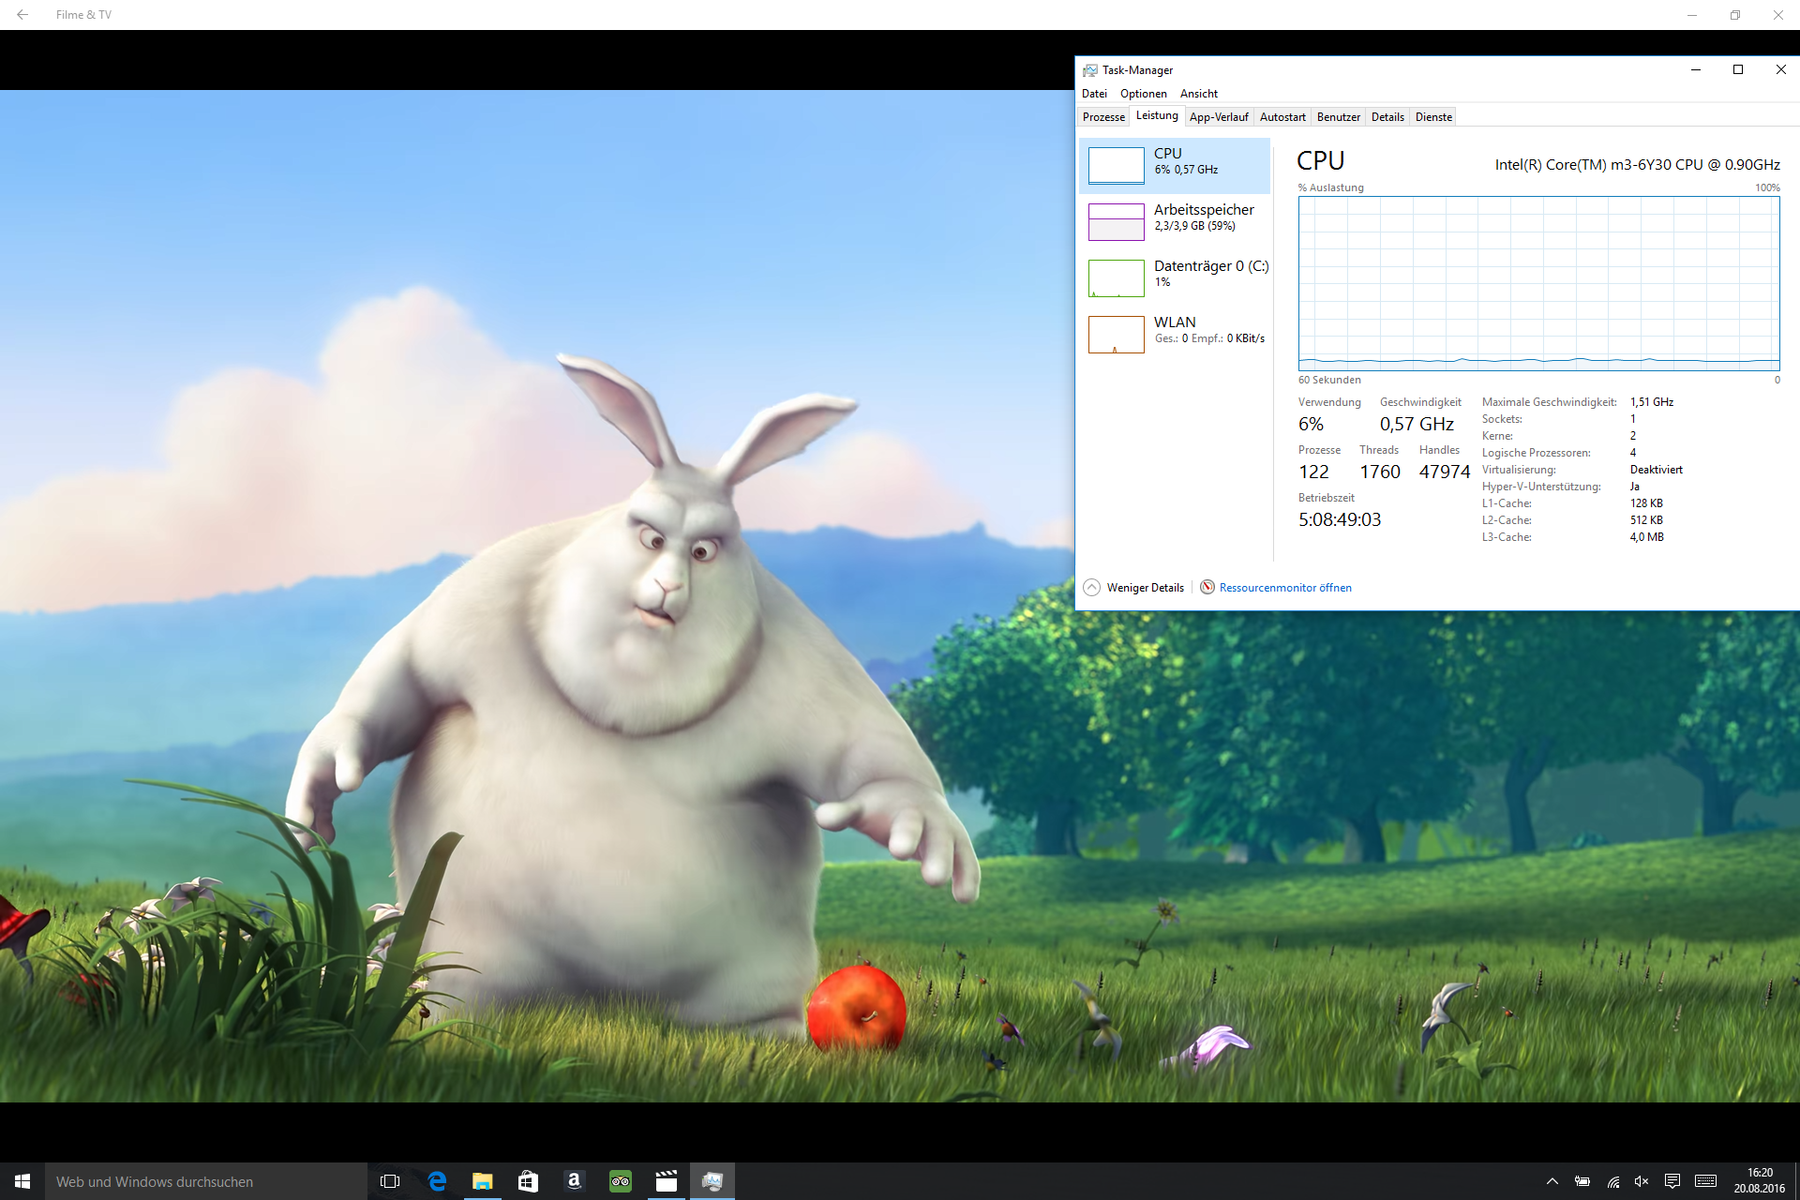The image size is (1800, 1200).
Task: Switch to the Dienste tab
Action: [x=1433, y=117]
